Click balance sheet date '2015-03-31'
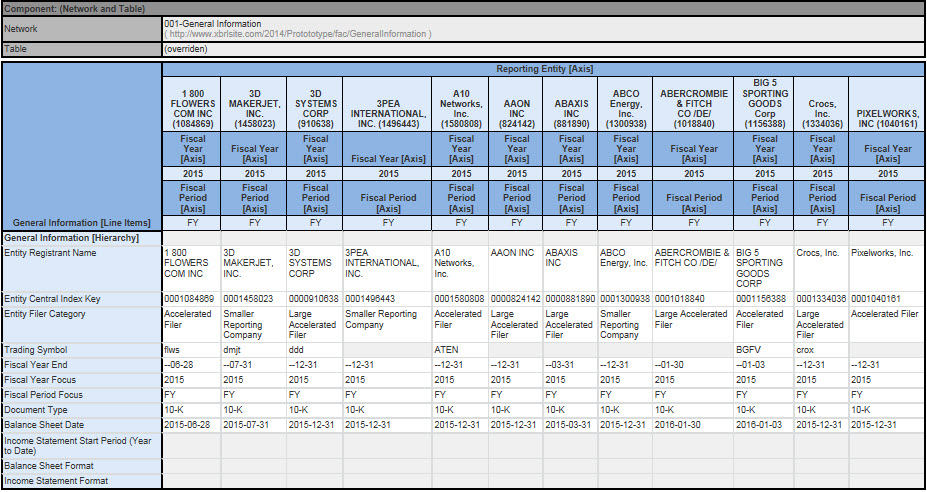Image resolution: width=927 pixels, height=492 pixels. [569, 425]
